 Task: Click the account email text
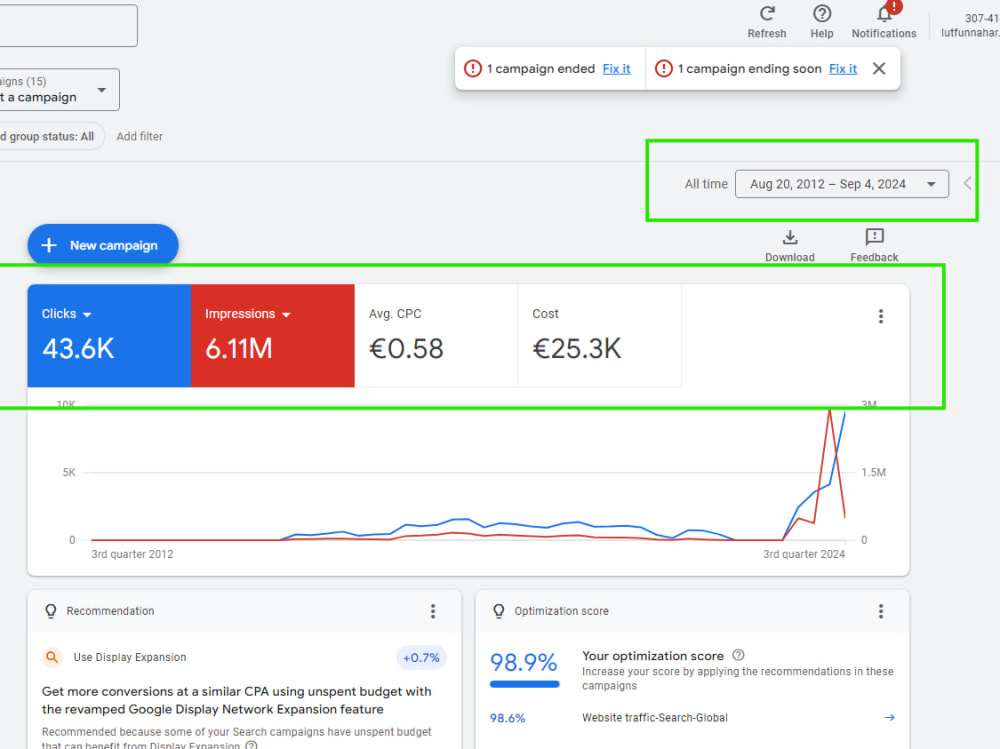click(x=971, y=33)
